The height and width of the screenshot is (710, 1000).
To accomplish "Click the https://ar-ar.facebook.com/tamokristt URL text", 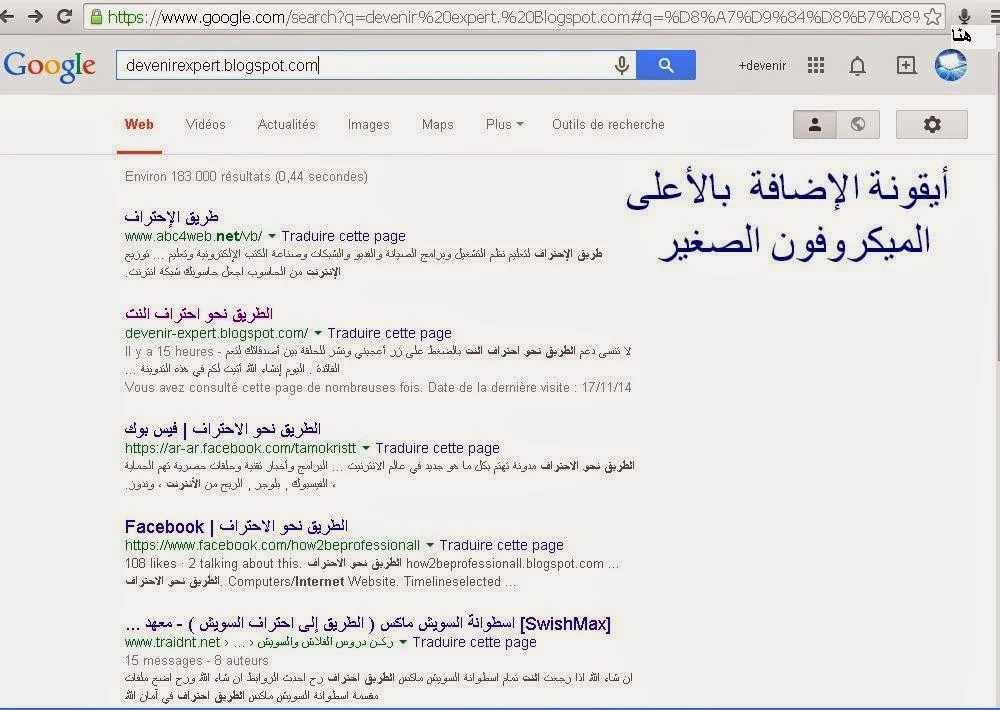I will (x=240, y=448).
